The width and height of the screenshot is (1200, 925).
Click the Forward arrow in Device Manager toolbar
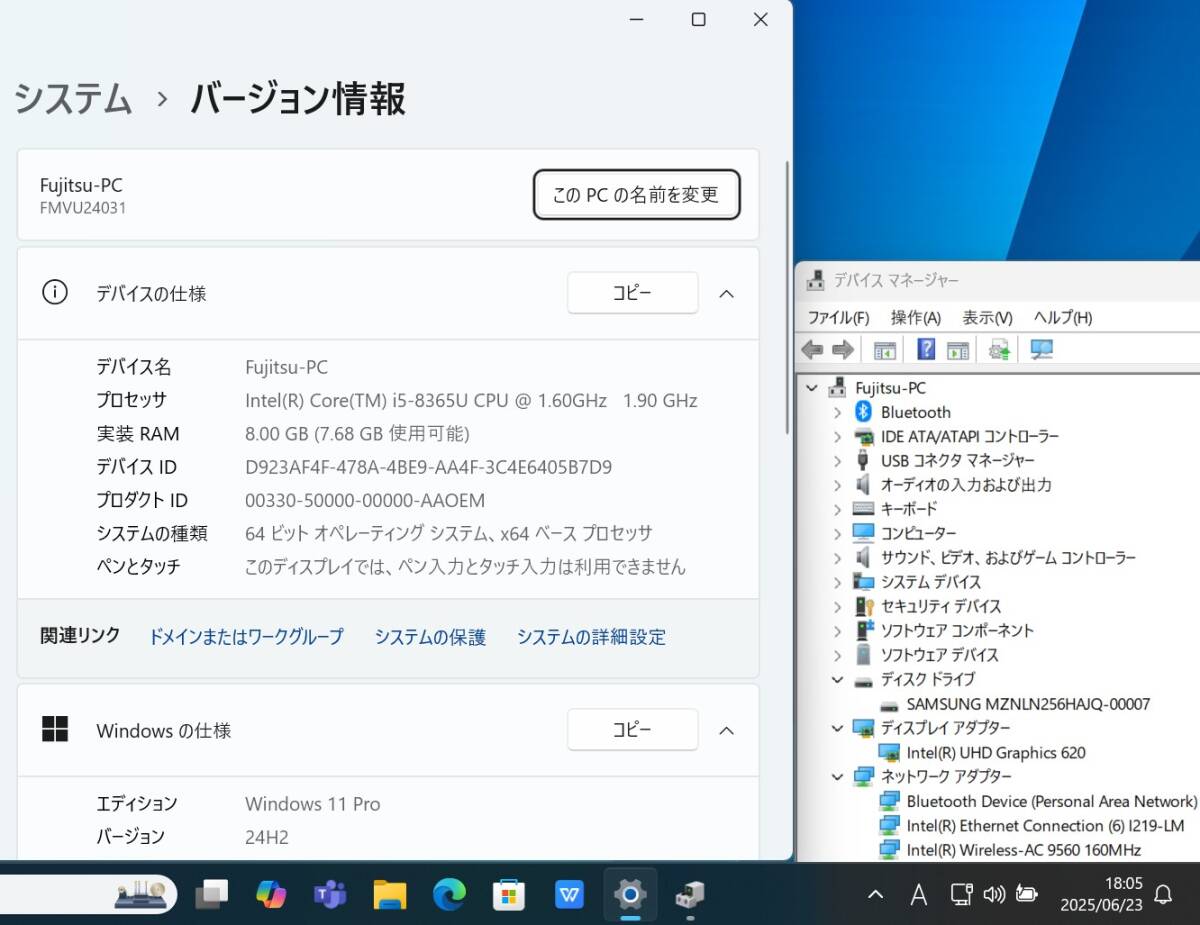click(x=843, y=349)
